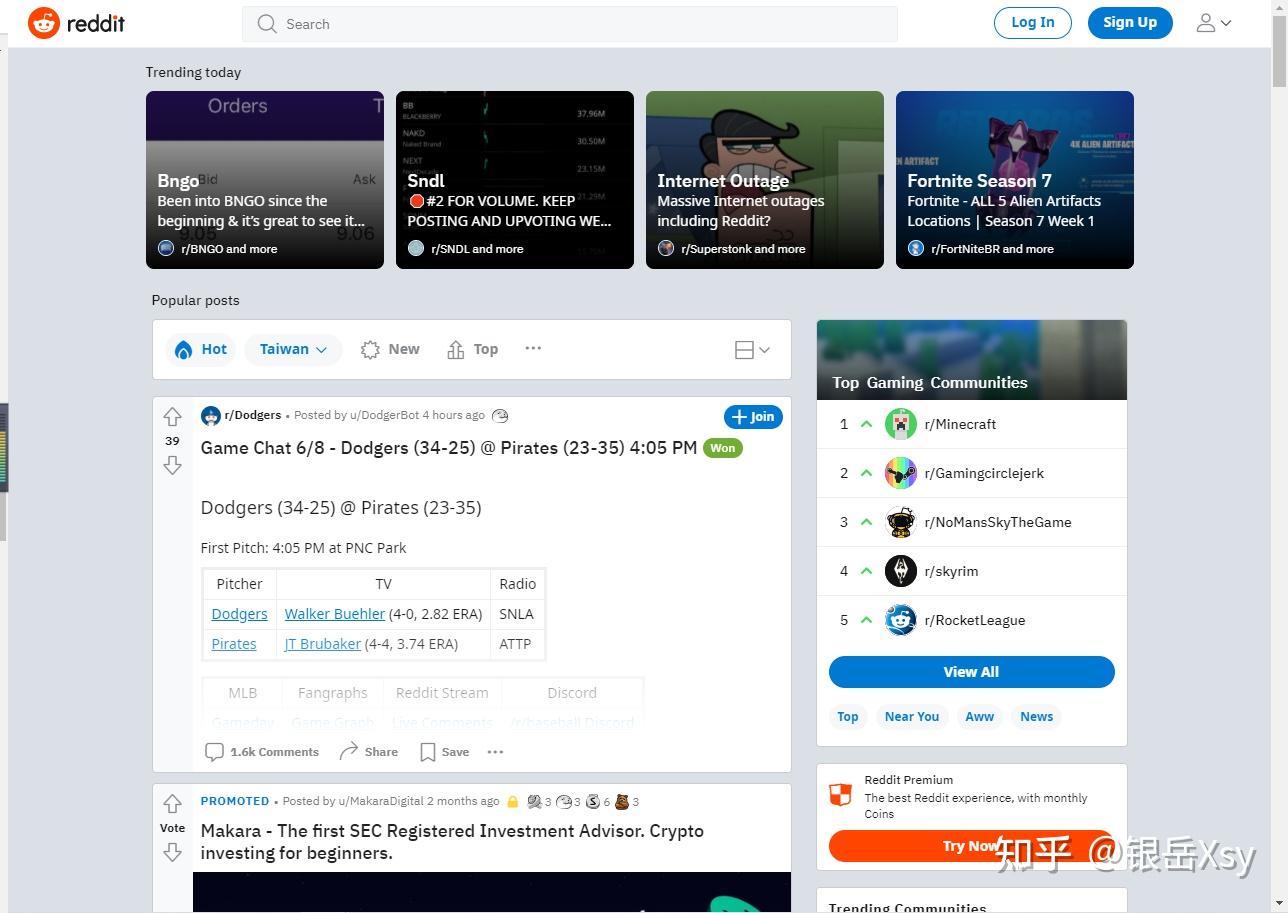1288x913 pixels.
Task: Click the Reddit logo home icon
Action: tap(44, 23)
